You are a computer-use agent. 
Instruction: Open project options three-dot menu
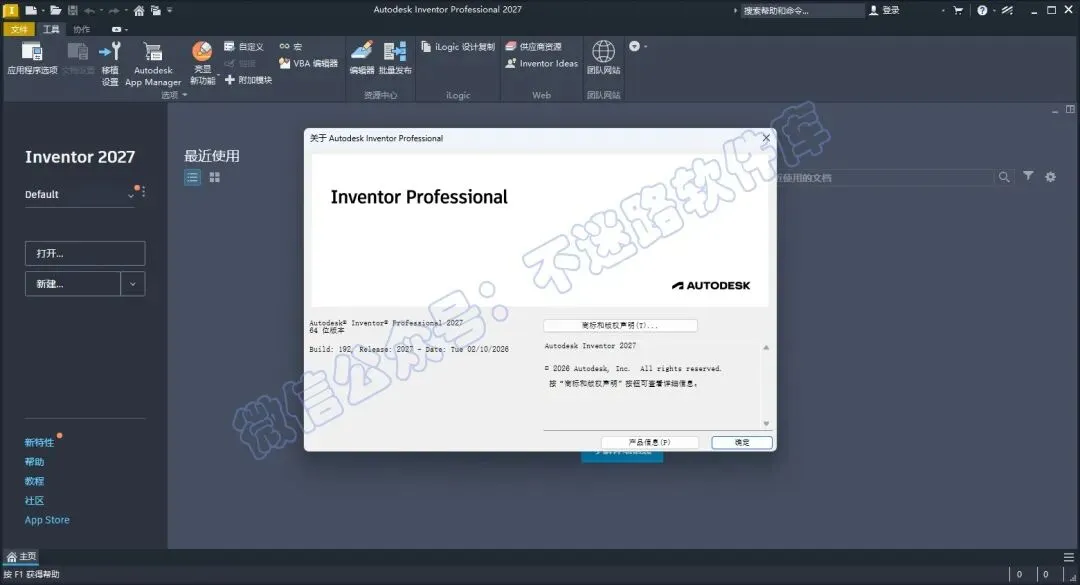coord(143,193)
